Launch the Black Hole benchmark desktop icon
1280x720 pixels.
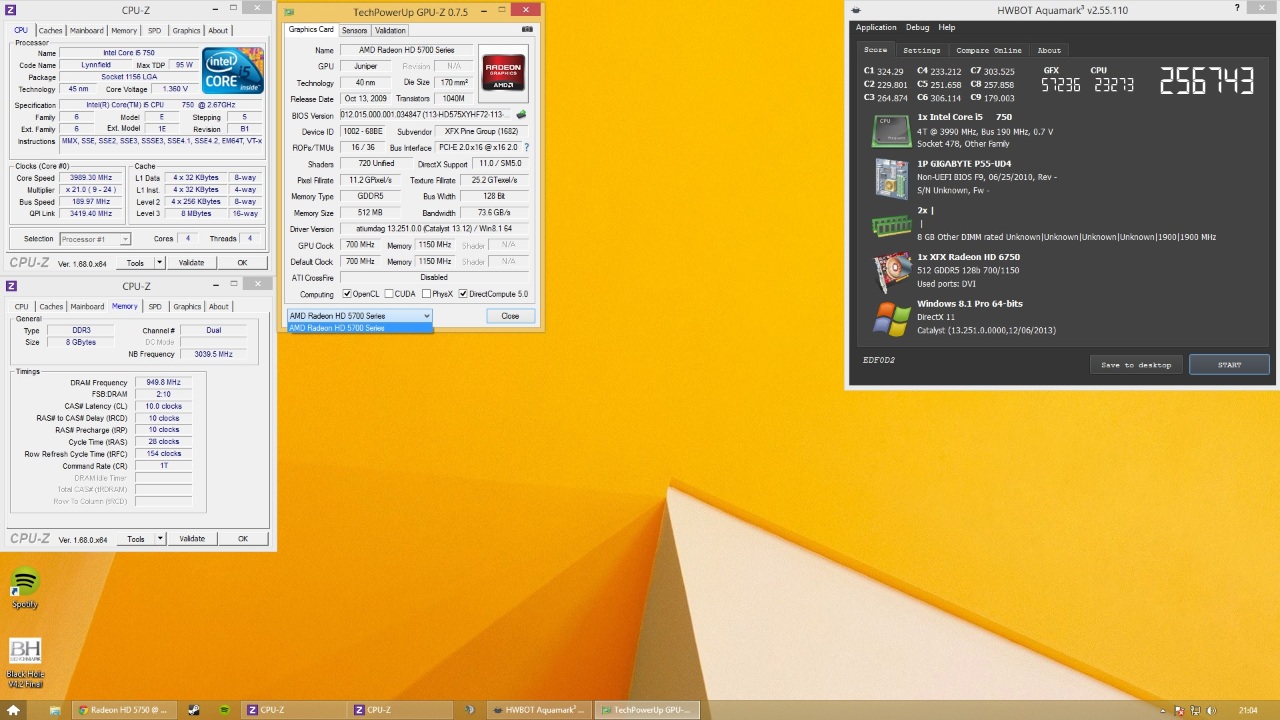(25, 662)
